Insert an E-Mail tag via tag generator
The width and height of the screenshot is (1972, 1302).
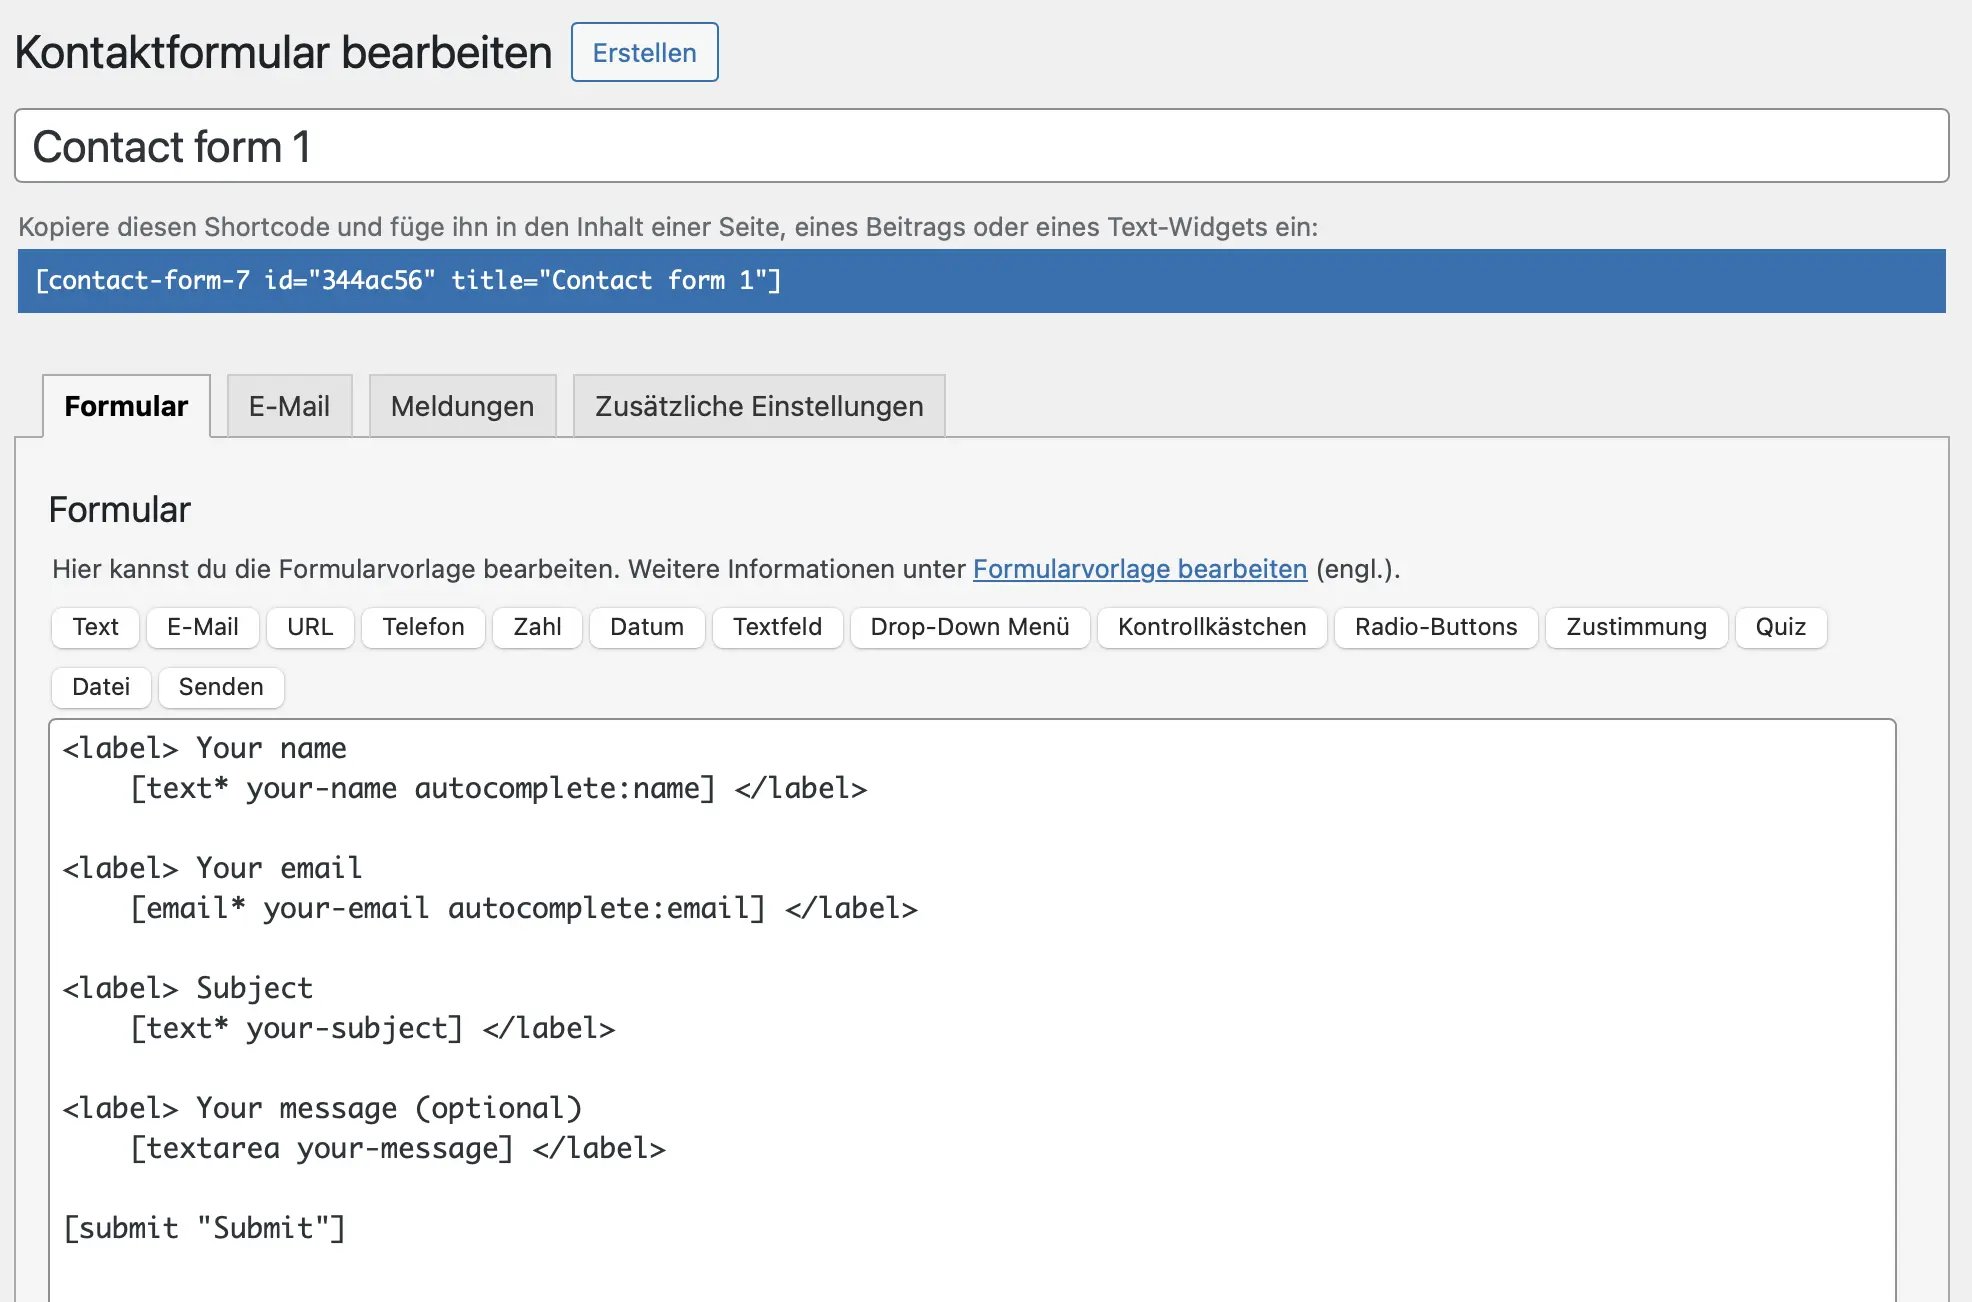click(x=203, y=627)
